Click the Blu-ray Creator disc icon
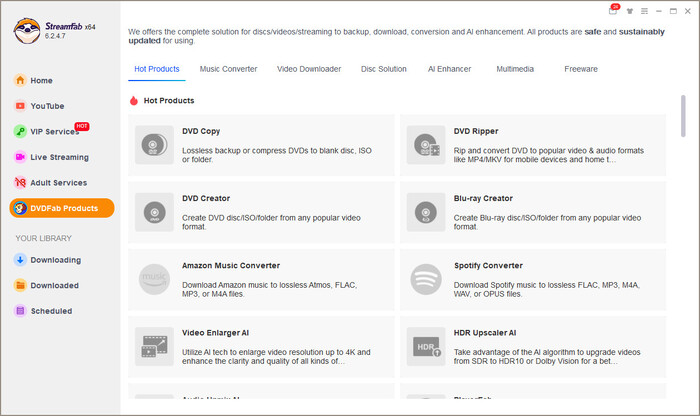 click(x=426, y=212)
